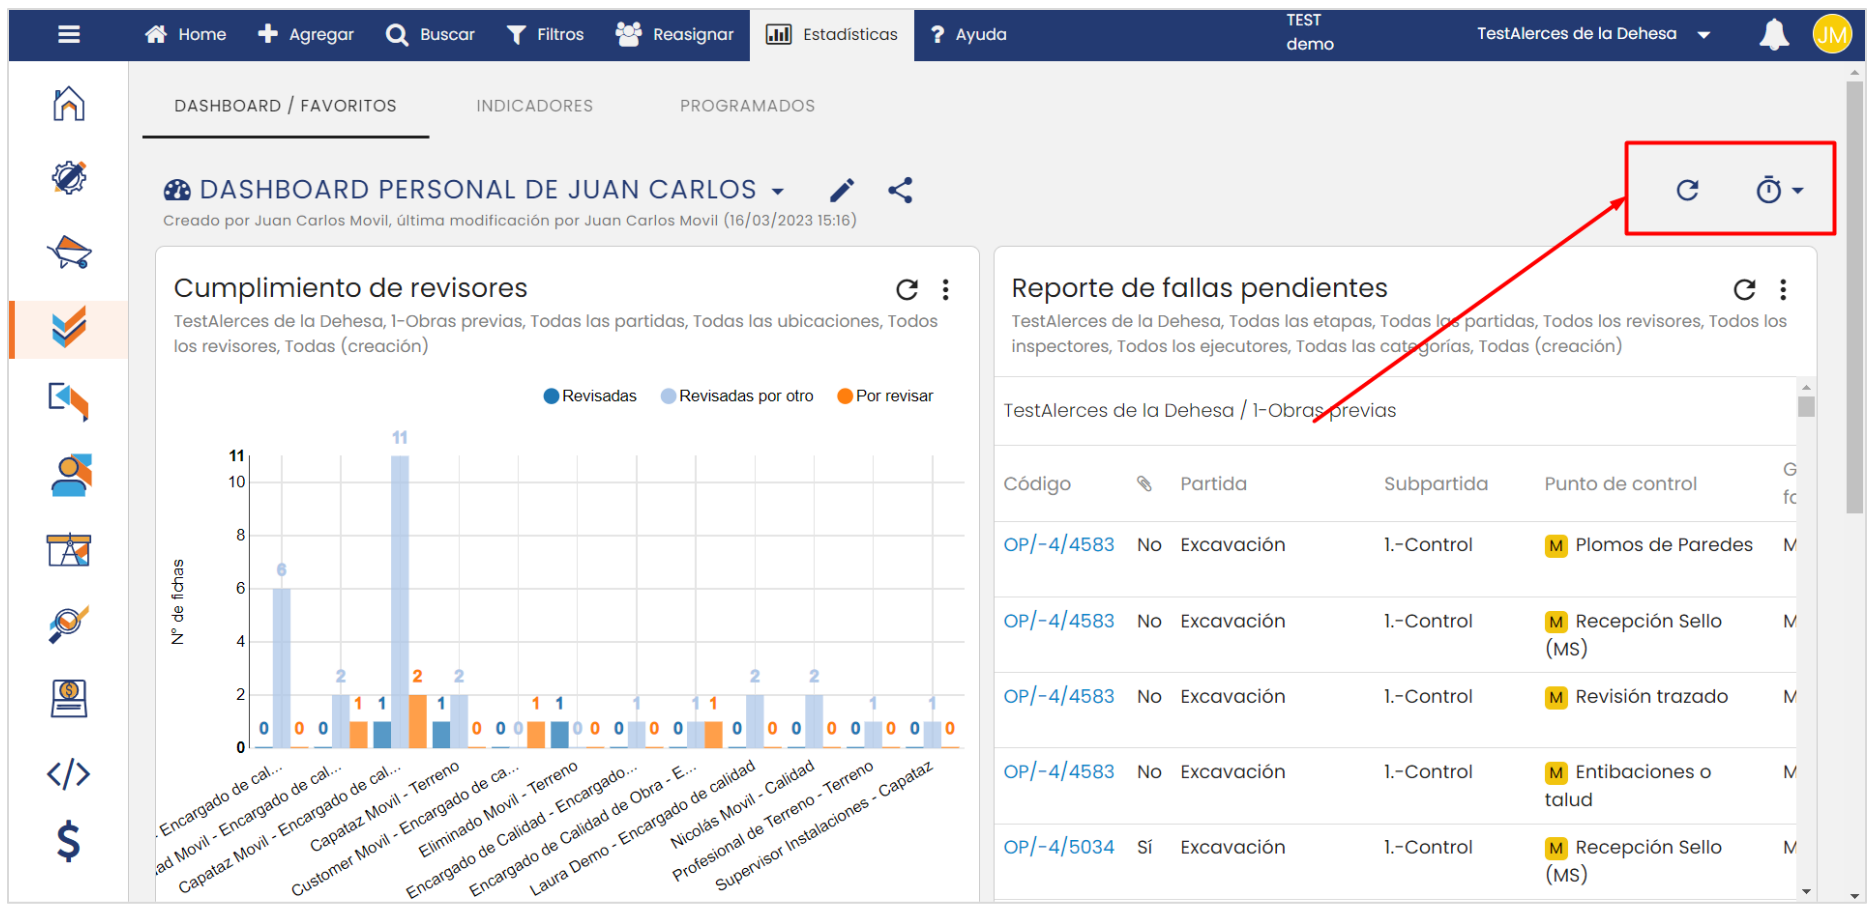Toggle the Revisadas por otro legend series
The image size is (1872, 909).
(737, 396)
